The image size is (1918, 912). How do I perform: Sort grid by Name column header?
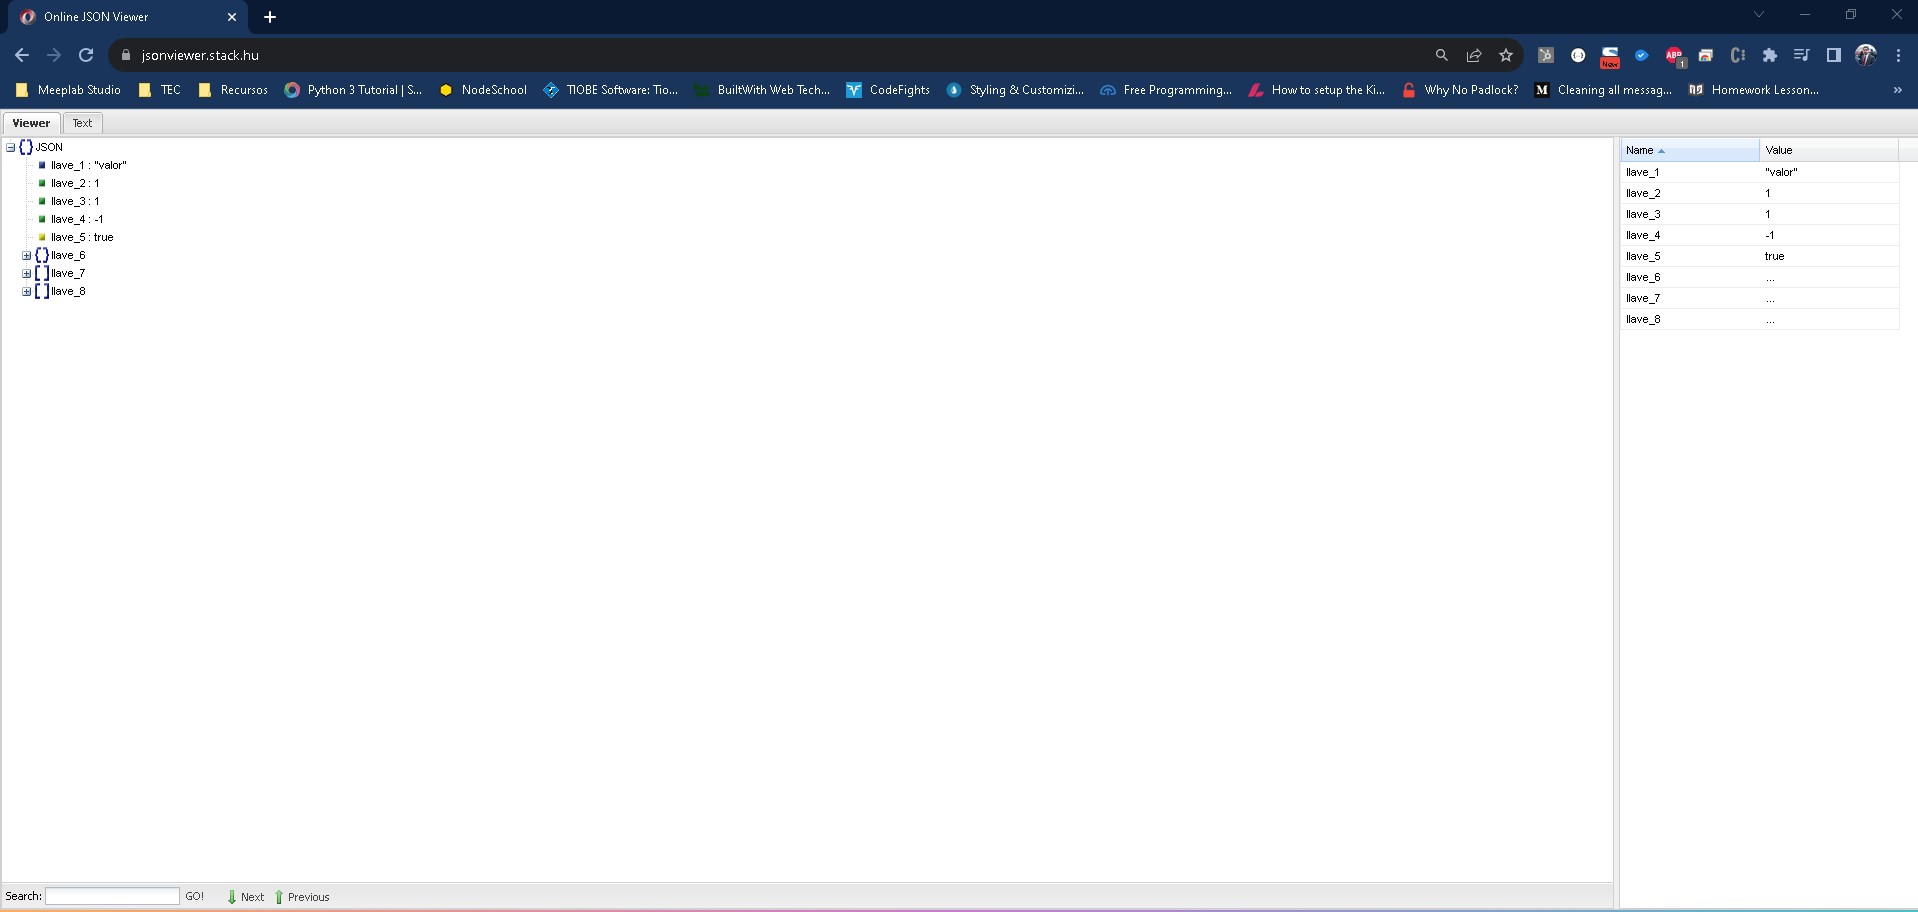coord(1688,150)
